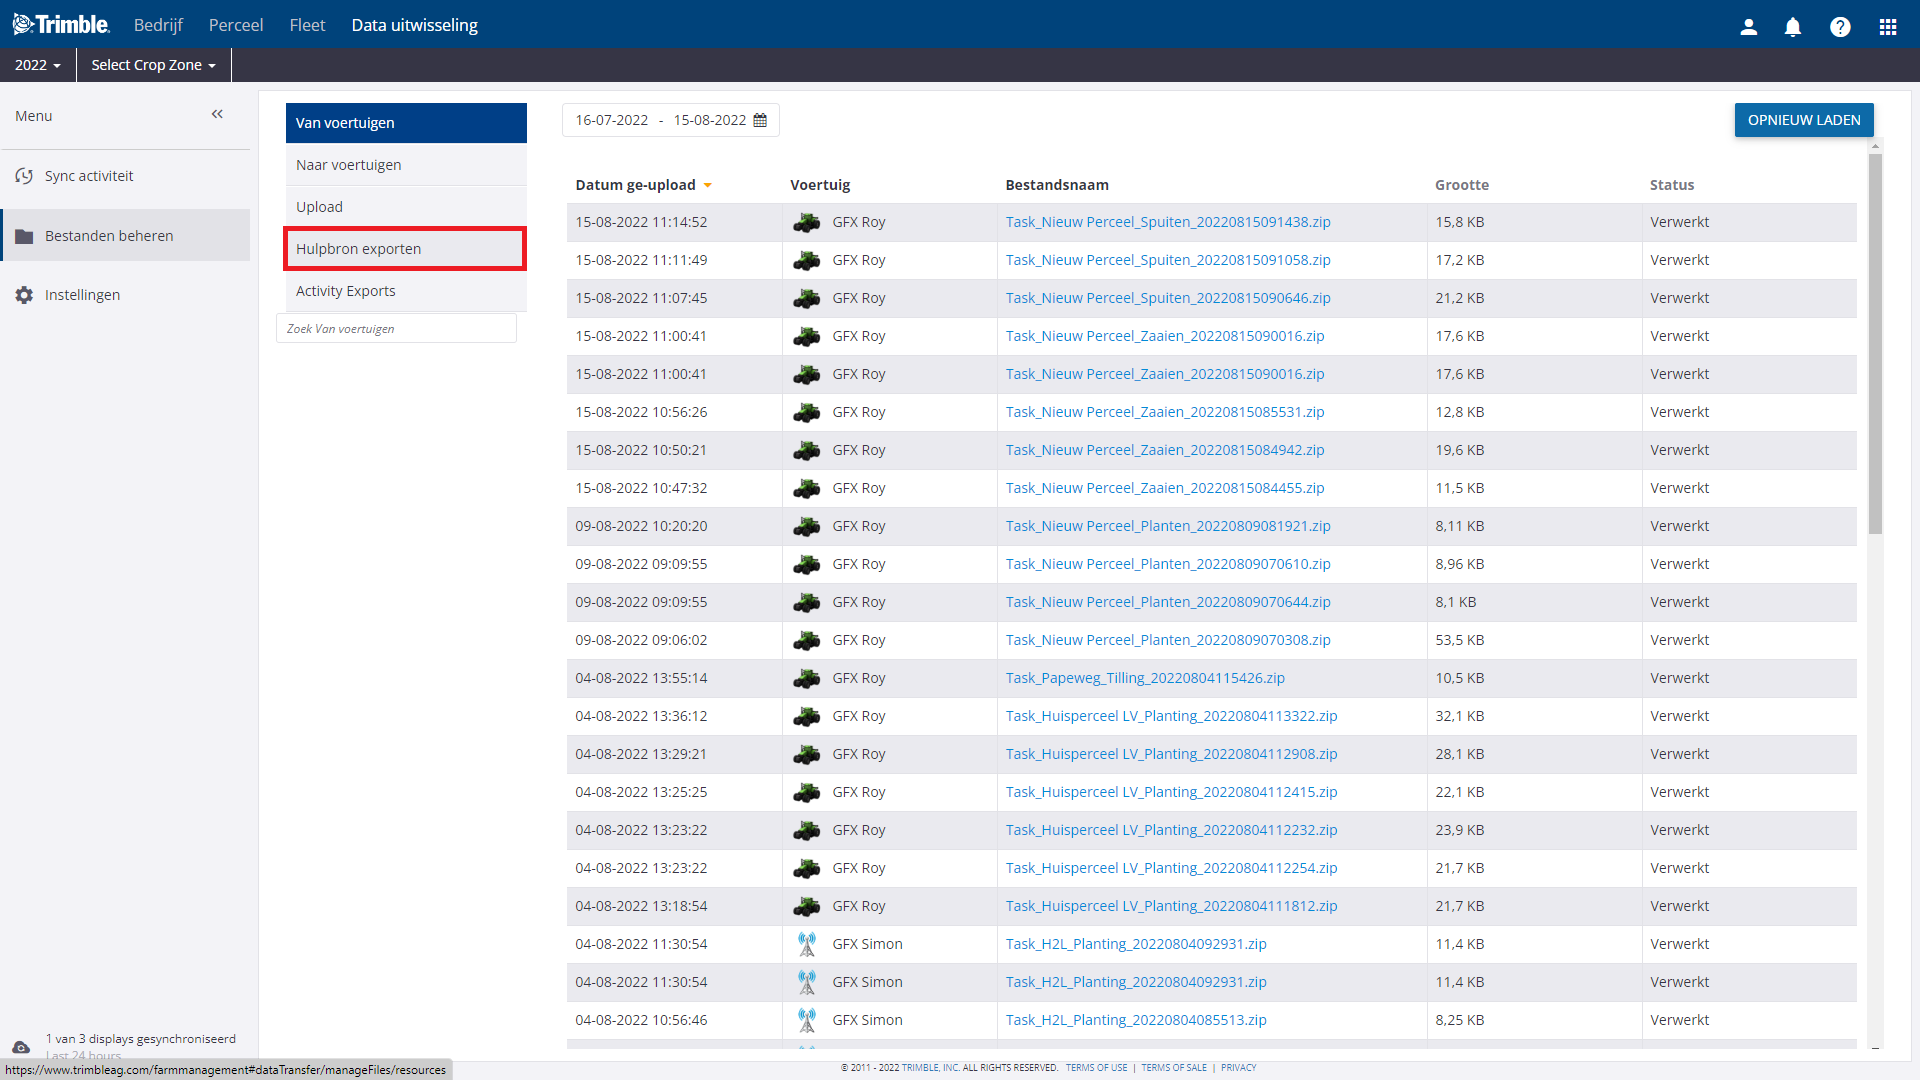Open the Fleet menu

(x=307, y=25)
